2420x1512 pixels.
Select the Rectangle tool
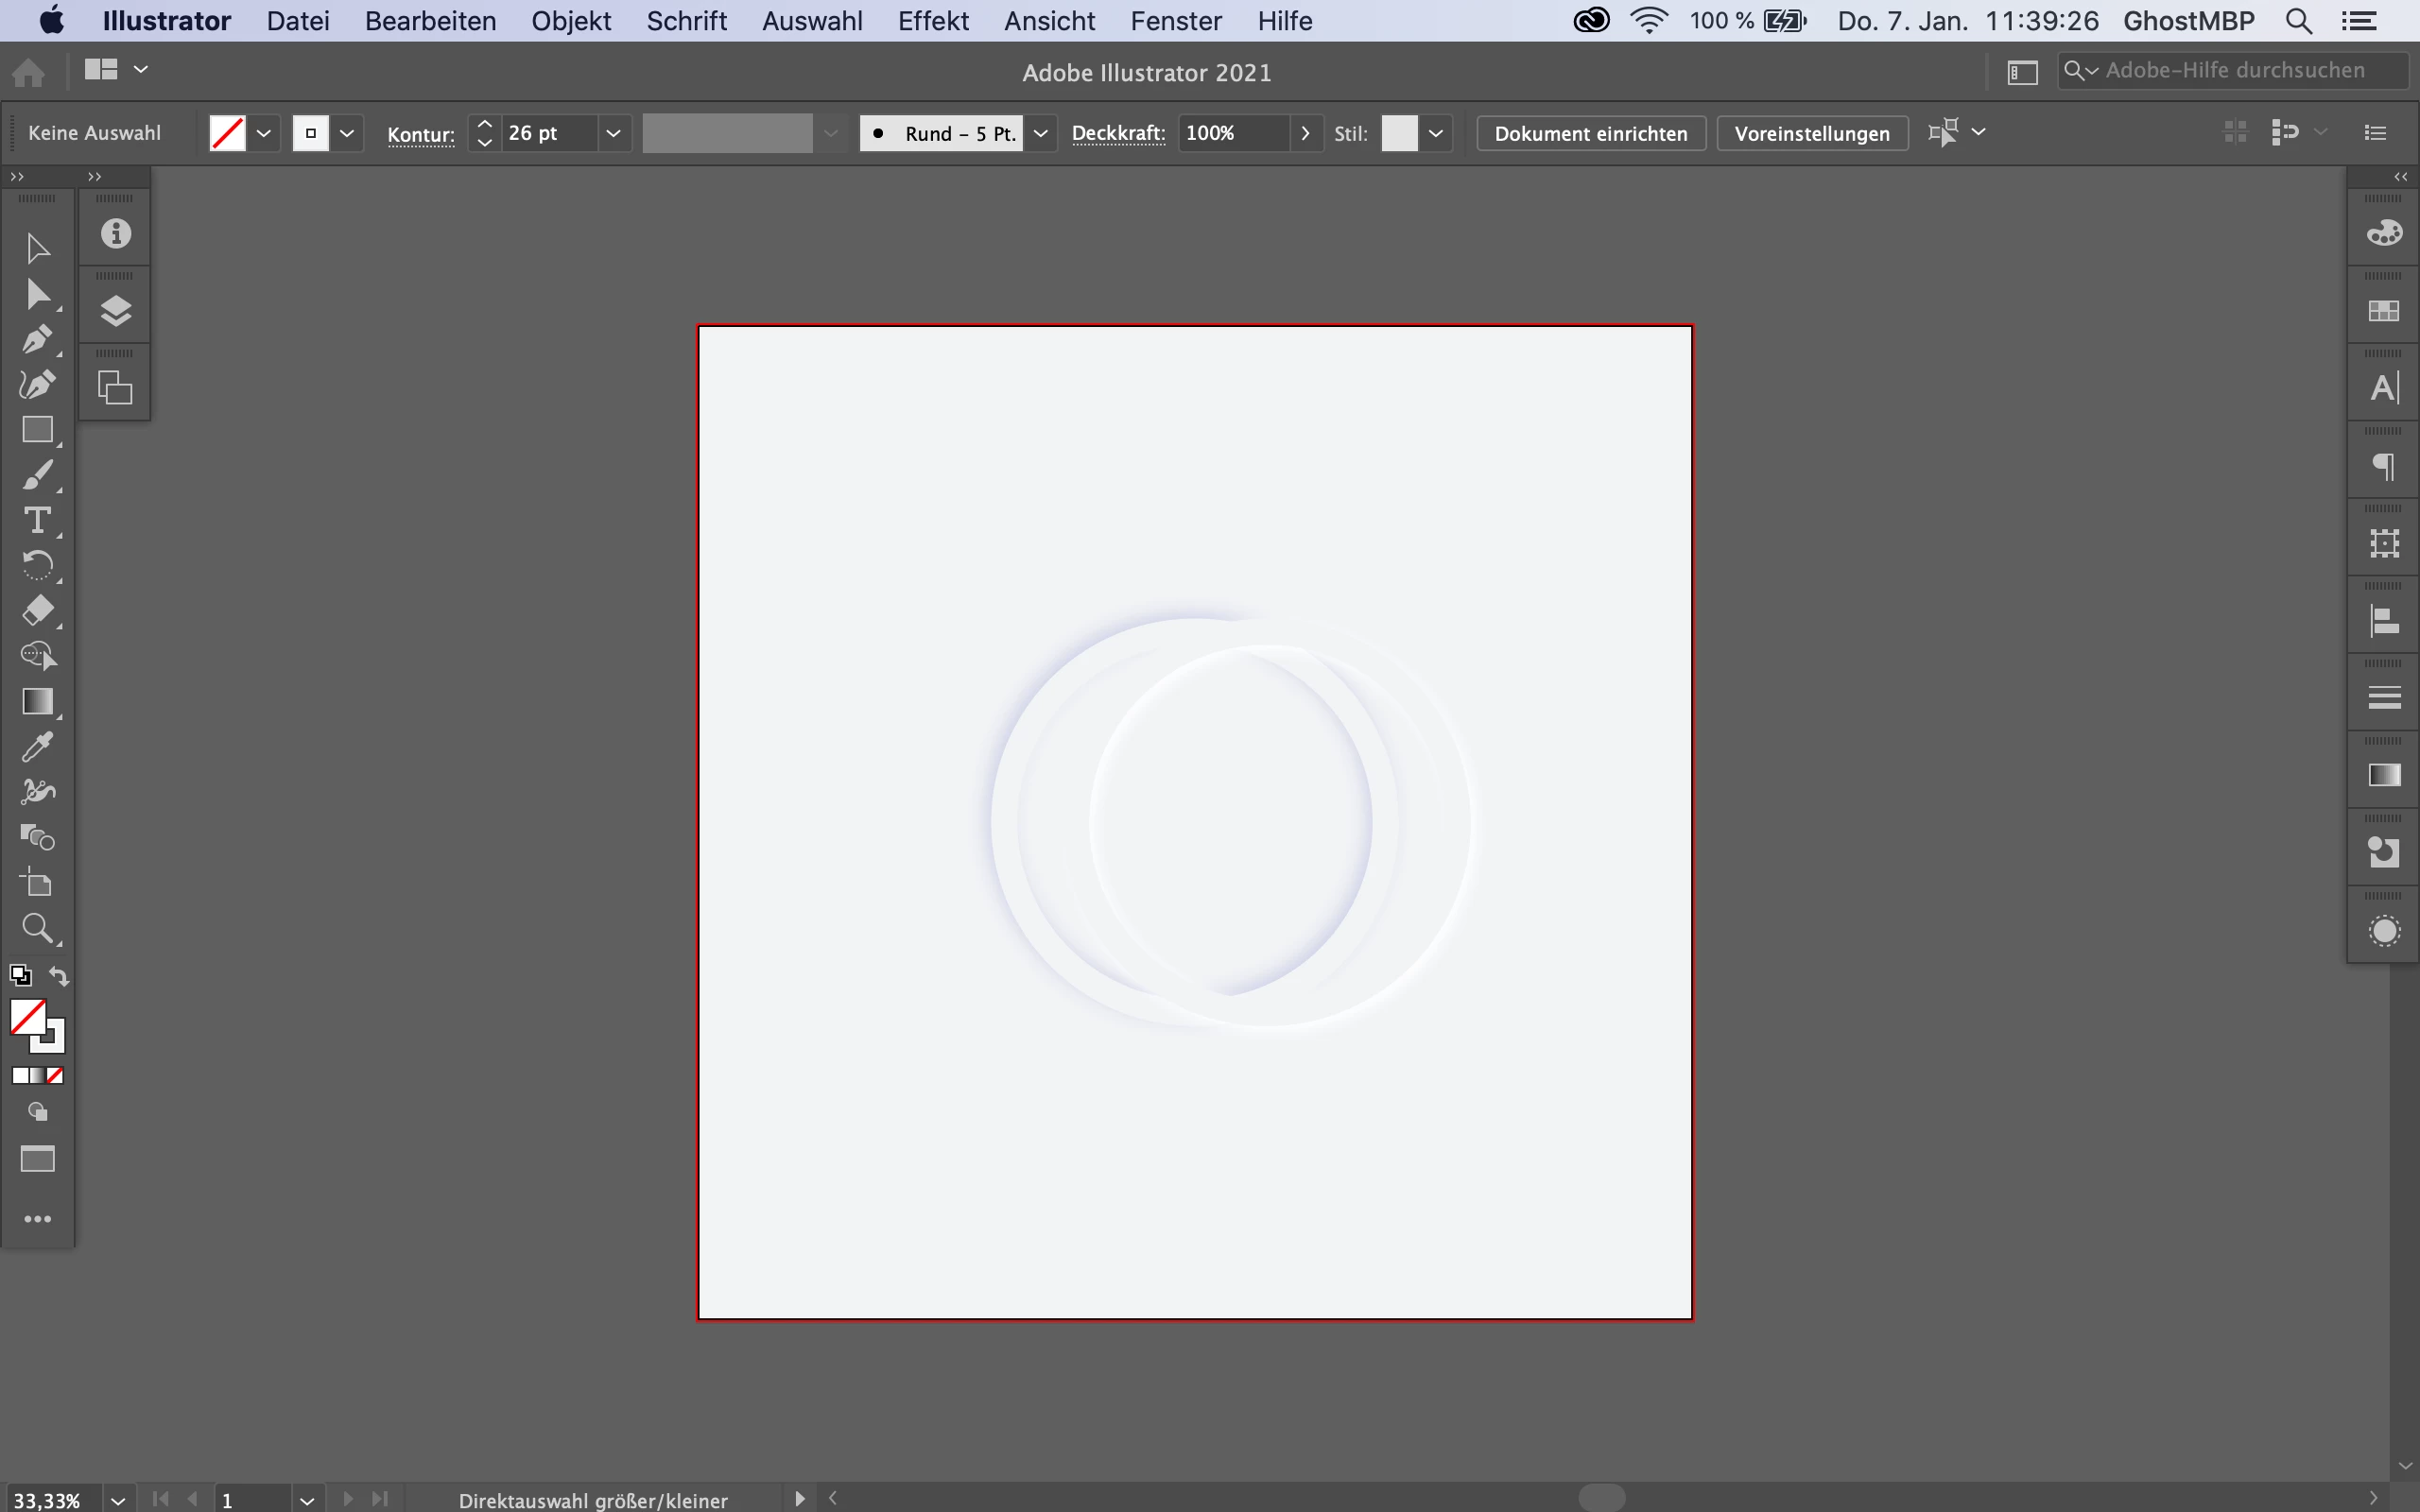coord(37,430)
